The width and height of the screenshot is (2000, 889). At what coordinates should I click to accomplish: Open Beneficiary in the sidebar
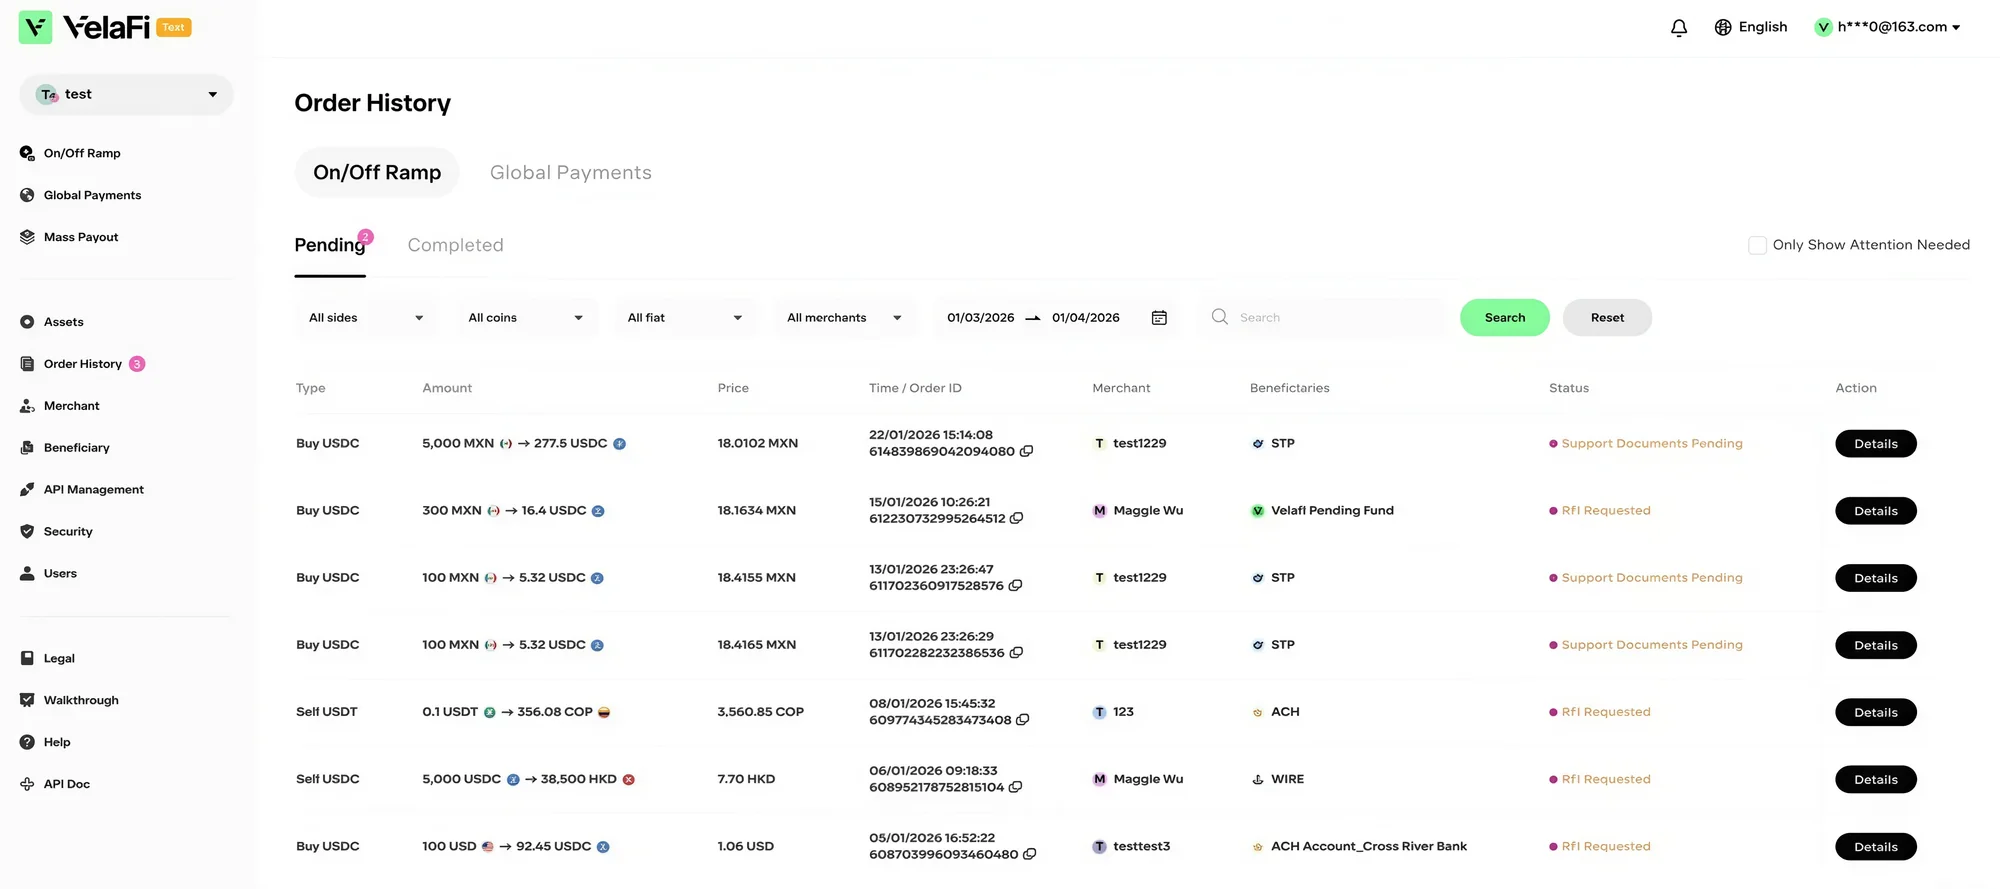pos(65,448)
